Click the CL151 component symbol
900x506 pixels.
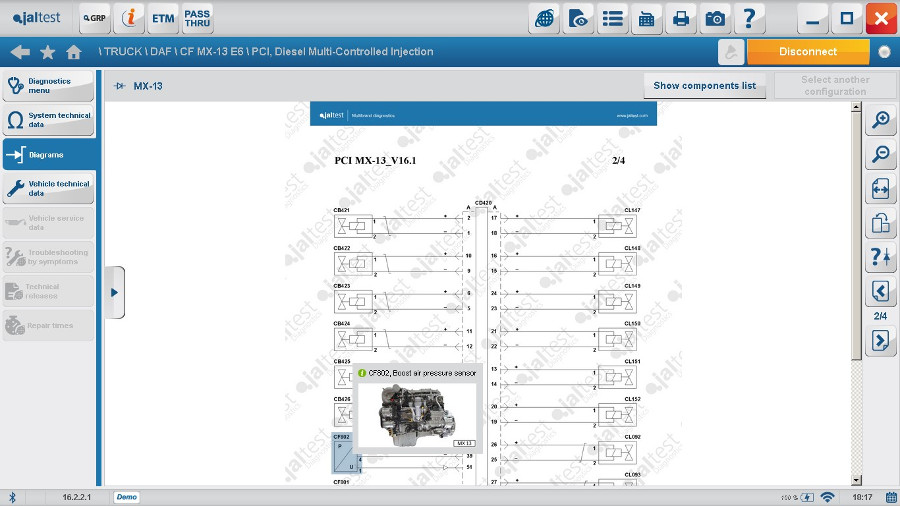click(617, 377)
